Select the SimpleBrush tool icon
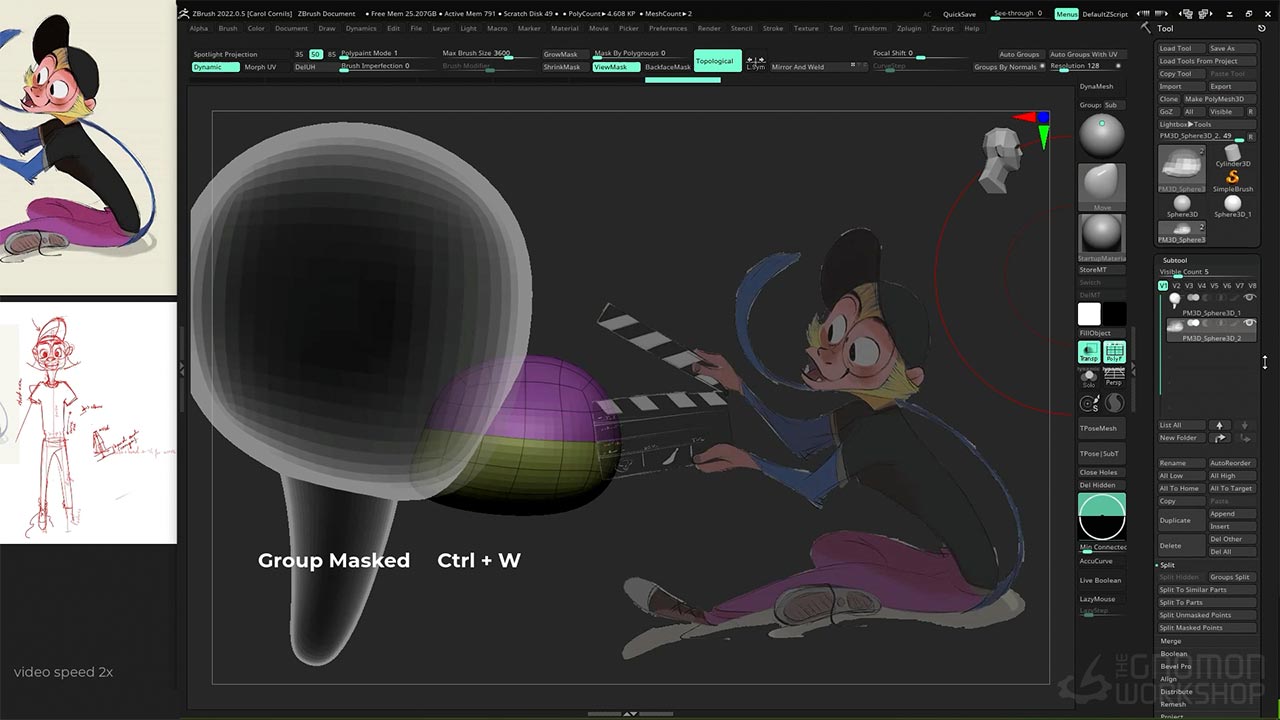The height and width of the screenshot is (720, 1280). tap(1232, 180)
